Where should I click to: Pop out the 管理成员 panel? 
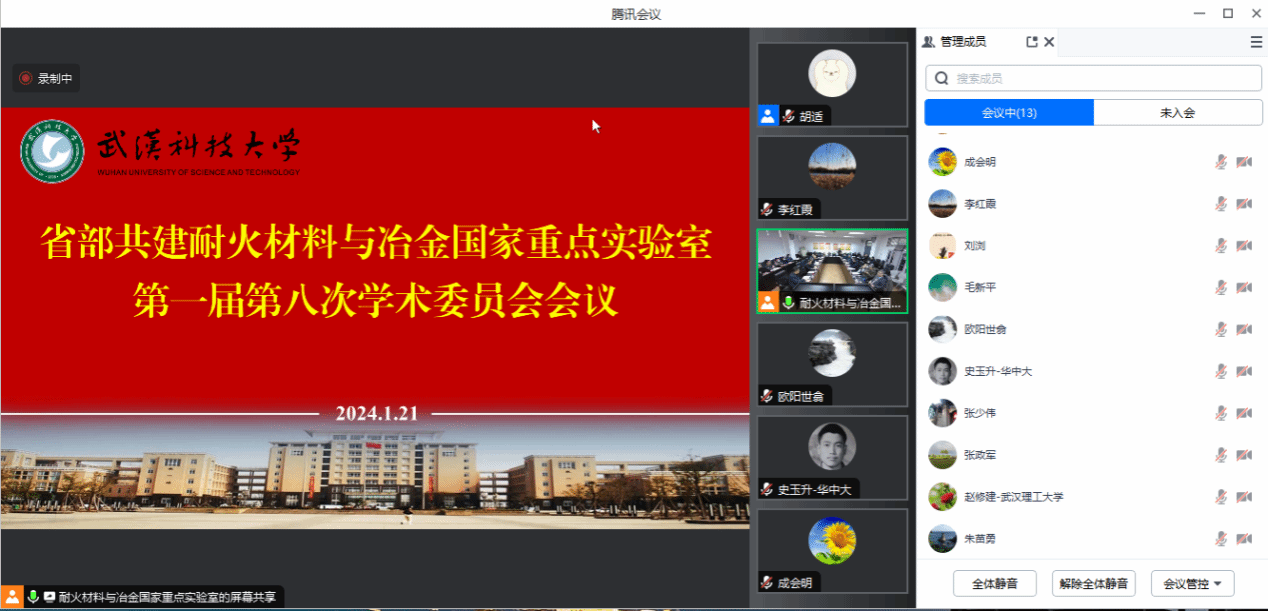click(x=1032, y=42)
